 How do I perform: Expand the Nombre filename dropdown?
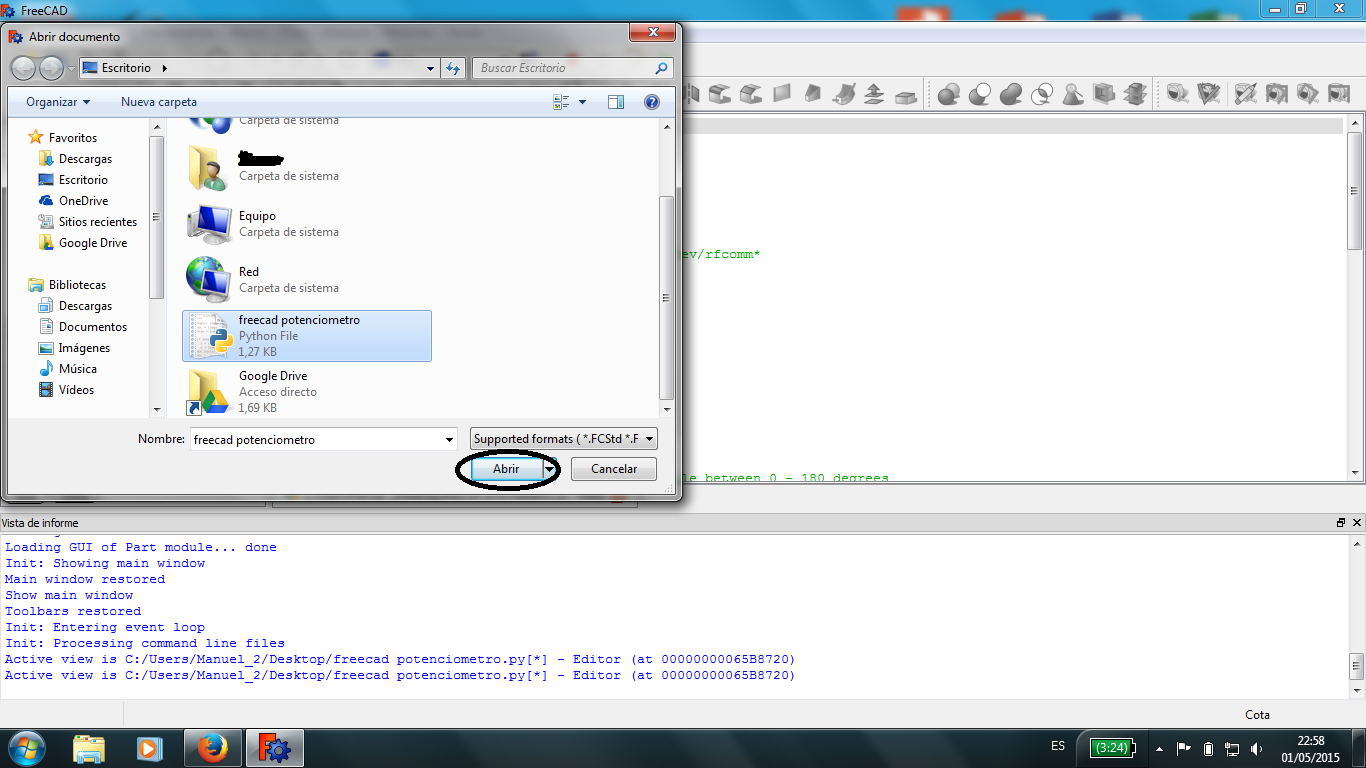click(449, 439)
